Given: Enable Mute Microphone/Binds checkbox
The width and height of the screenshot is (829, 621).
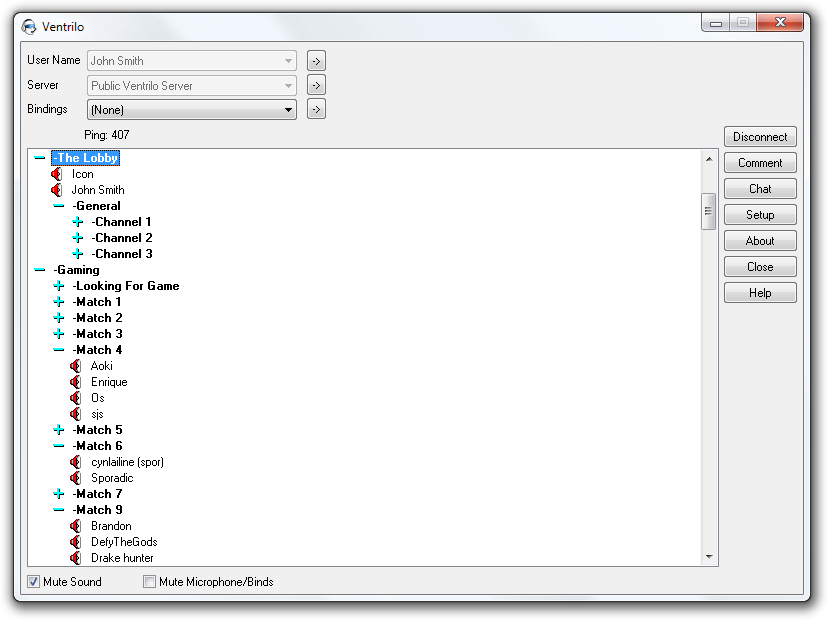Looking at the screenshot, I should point(150,582).
